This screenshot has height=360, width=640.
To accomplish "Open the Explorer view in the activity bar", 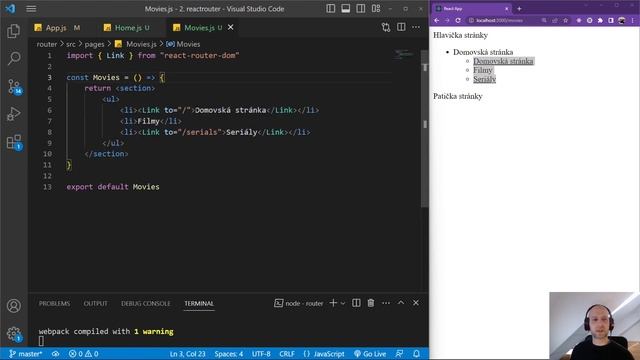I will tap(13, 31).
